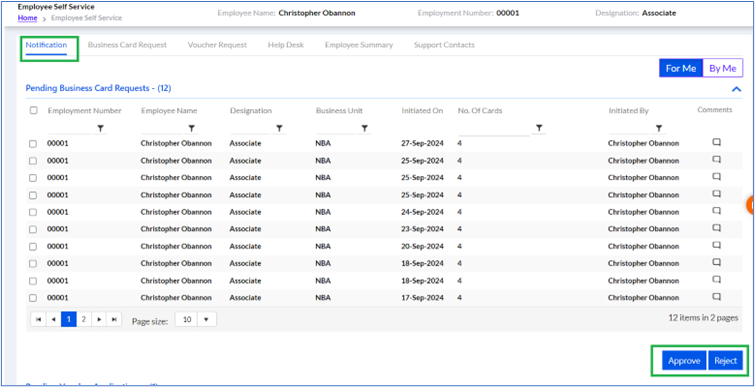Open the Help Desk tab
Image resolution: width=755 pixels, height=387 pixels.
[x=286, y=45]
